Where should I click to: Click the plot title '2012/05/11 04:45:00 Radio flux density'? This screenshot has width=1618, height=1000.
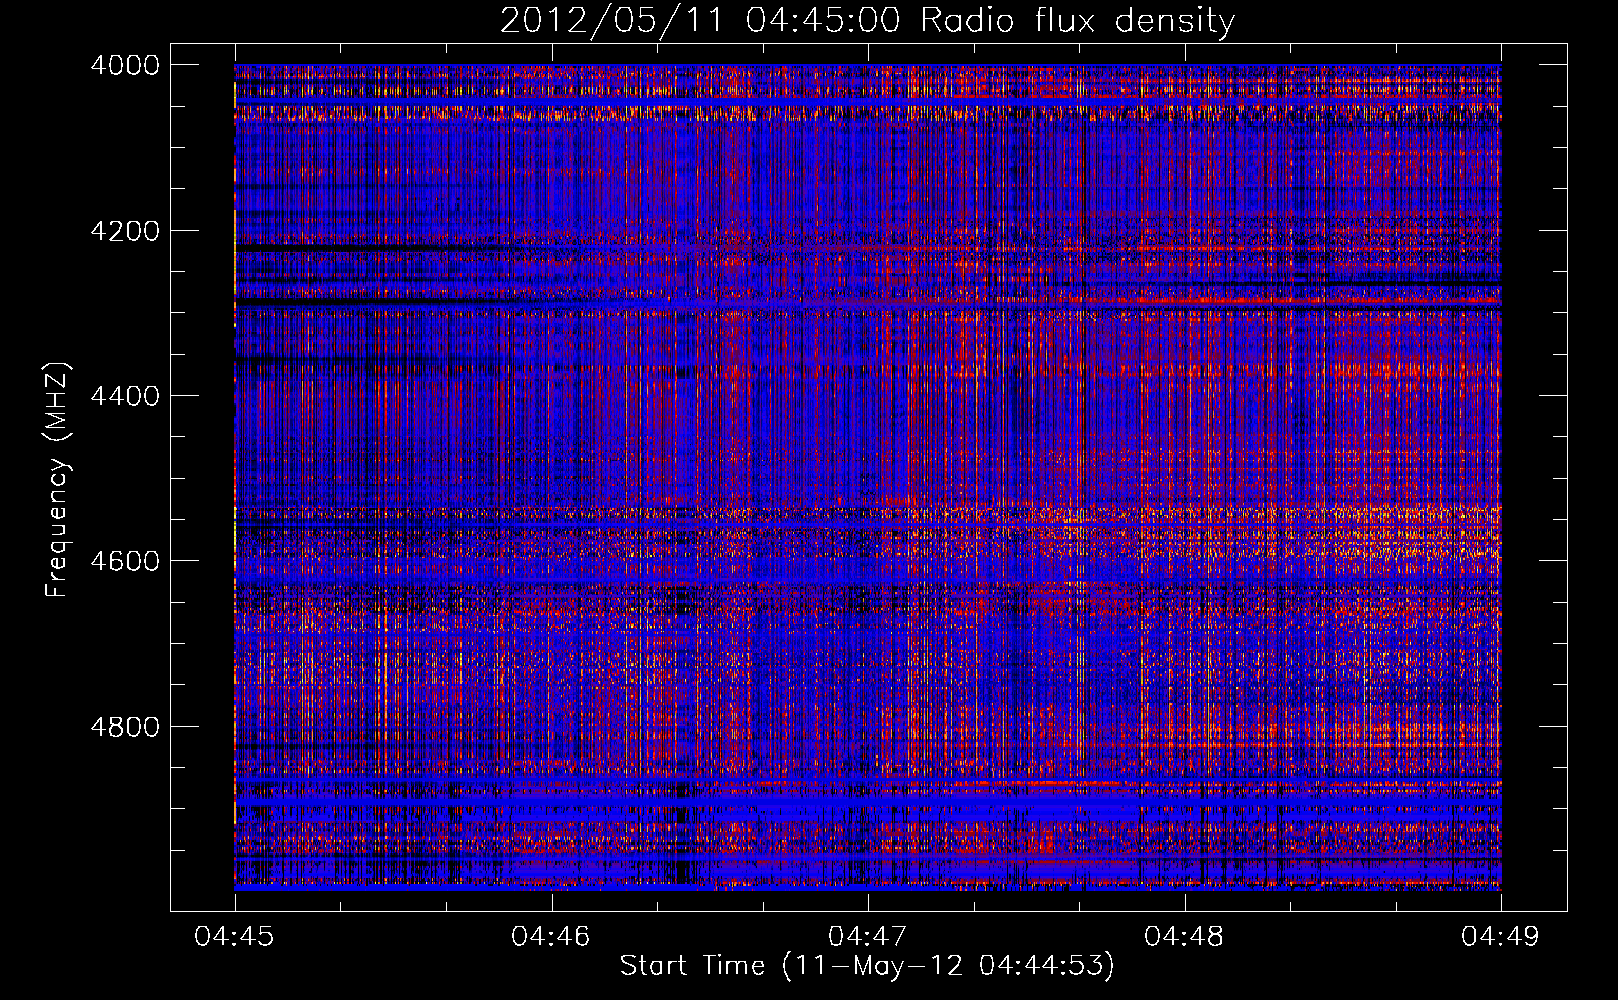(867, 21)
